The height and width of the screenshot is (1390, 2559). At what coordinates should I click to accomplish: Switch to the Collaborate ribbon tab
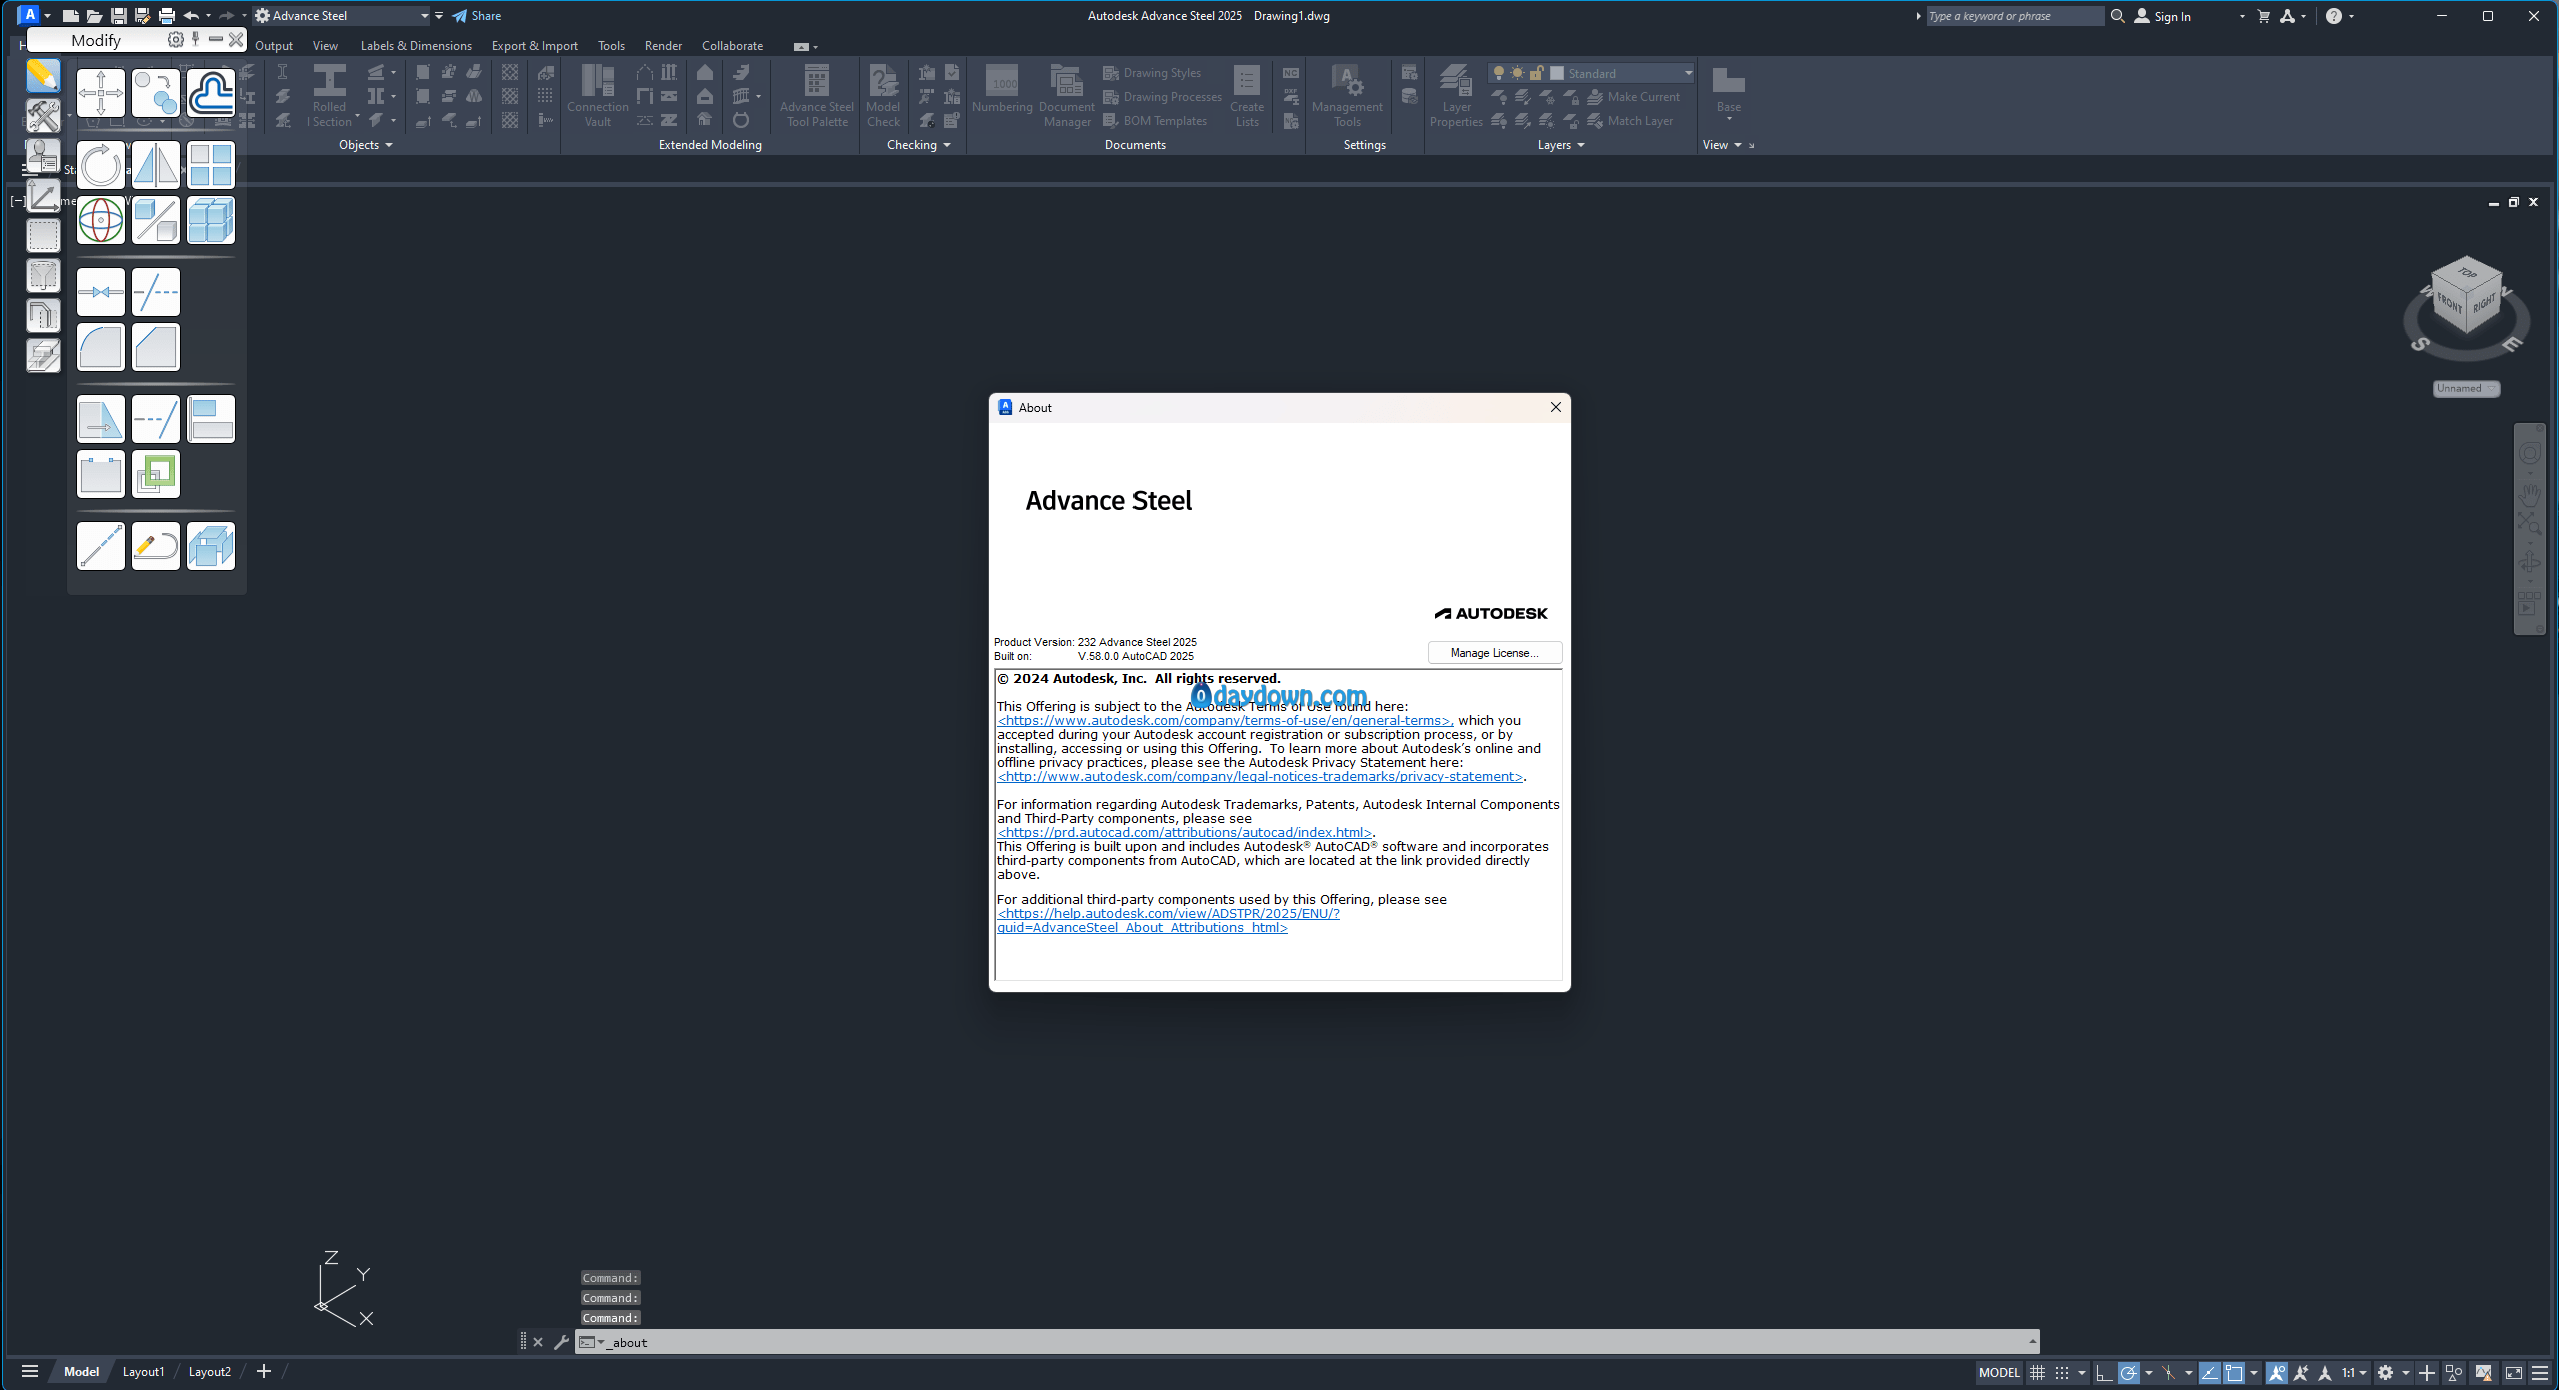(x=732, y=46)
